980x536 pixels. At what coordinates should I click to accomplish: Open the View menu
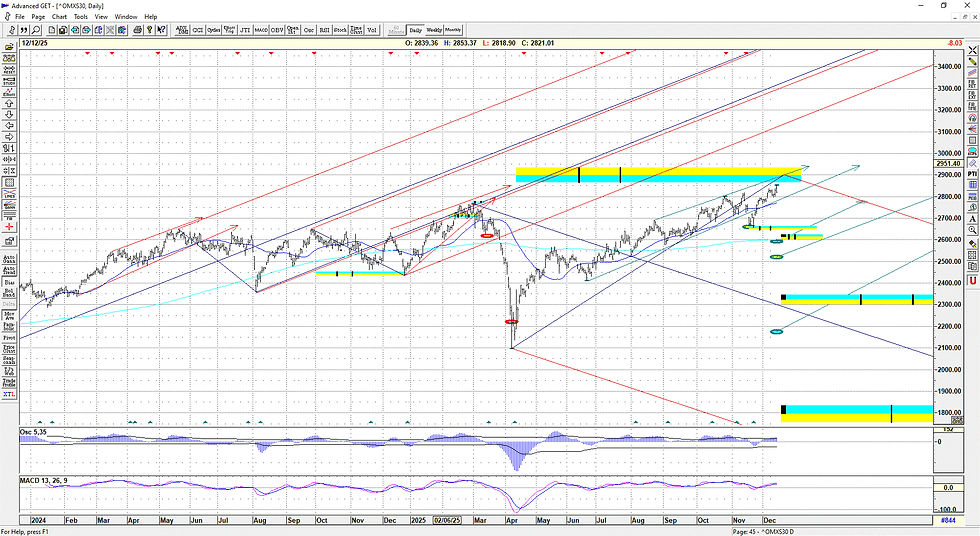(101, 17)
